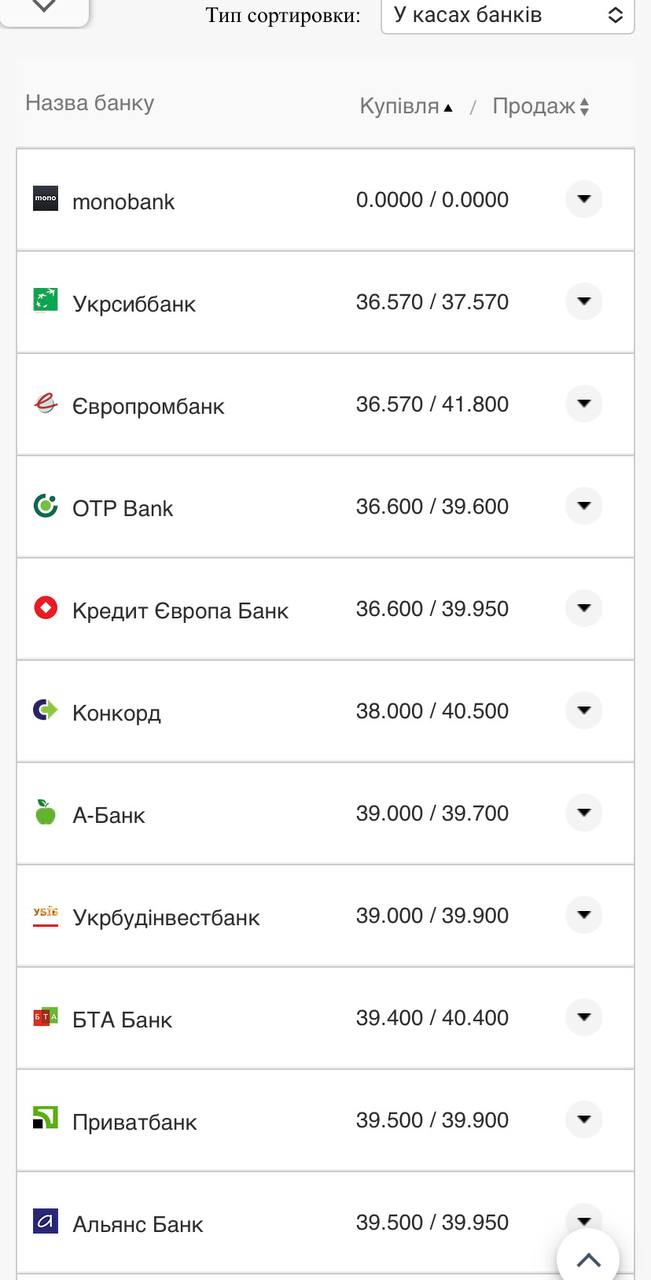Open the Альянс Банк entry
This screenshot has height=1280, width=651.
click(583, 1221)
